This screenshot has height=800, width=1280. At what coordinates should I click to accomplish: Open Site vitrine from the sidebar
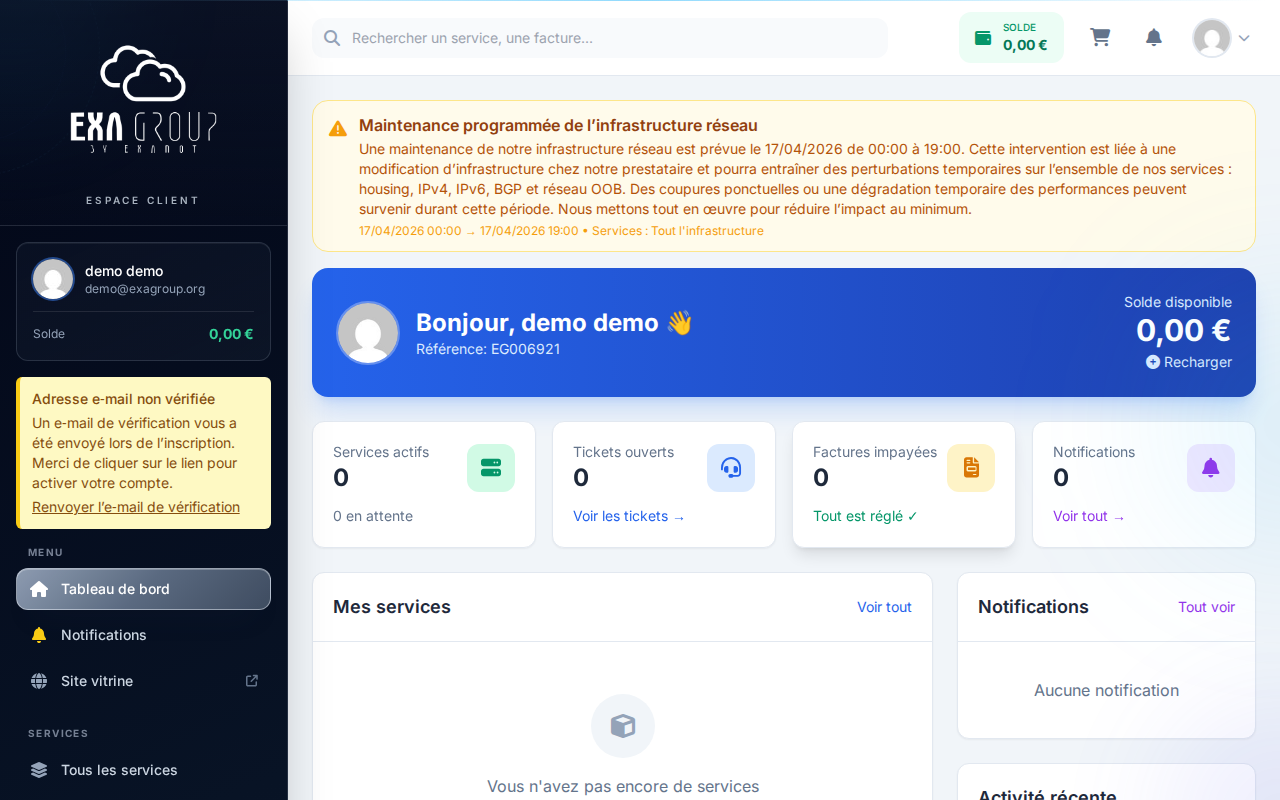(x=143, y=681)
